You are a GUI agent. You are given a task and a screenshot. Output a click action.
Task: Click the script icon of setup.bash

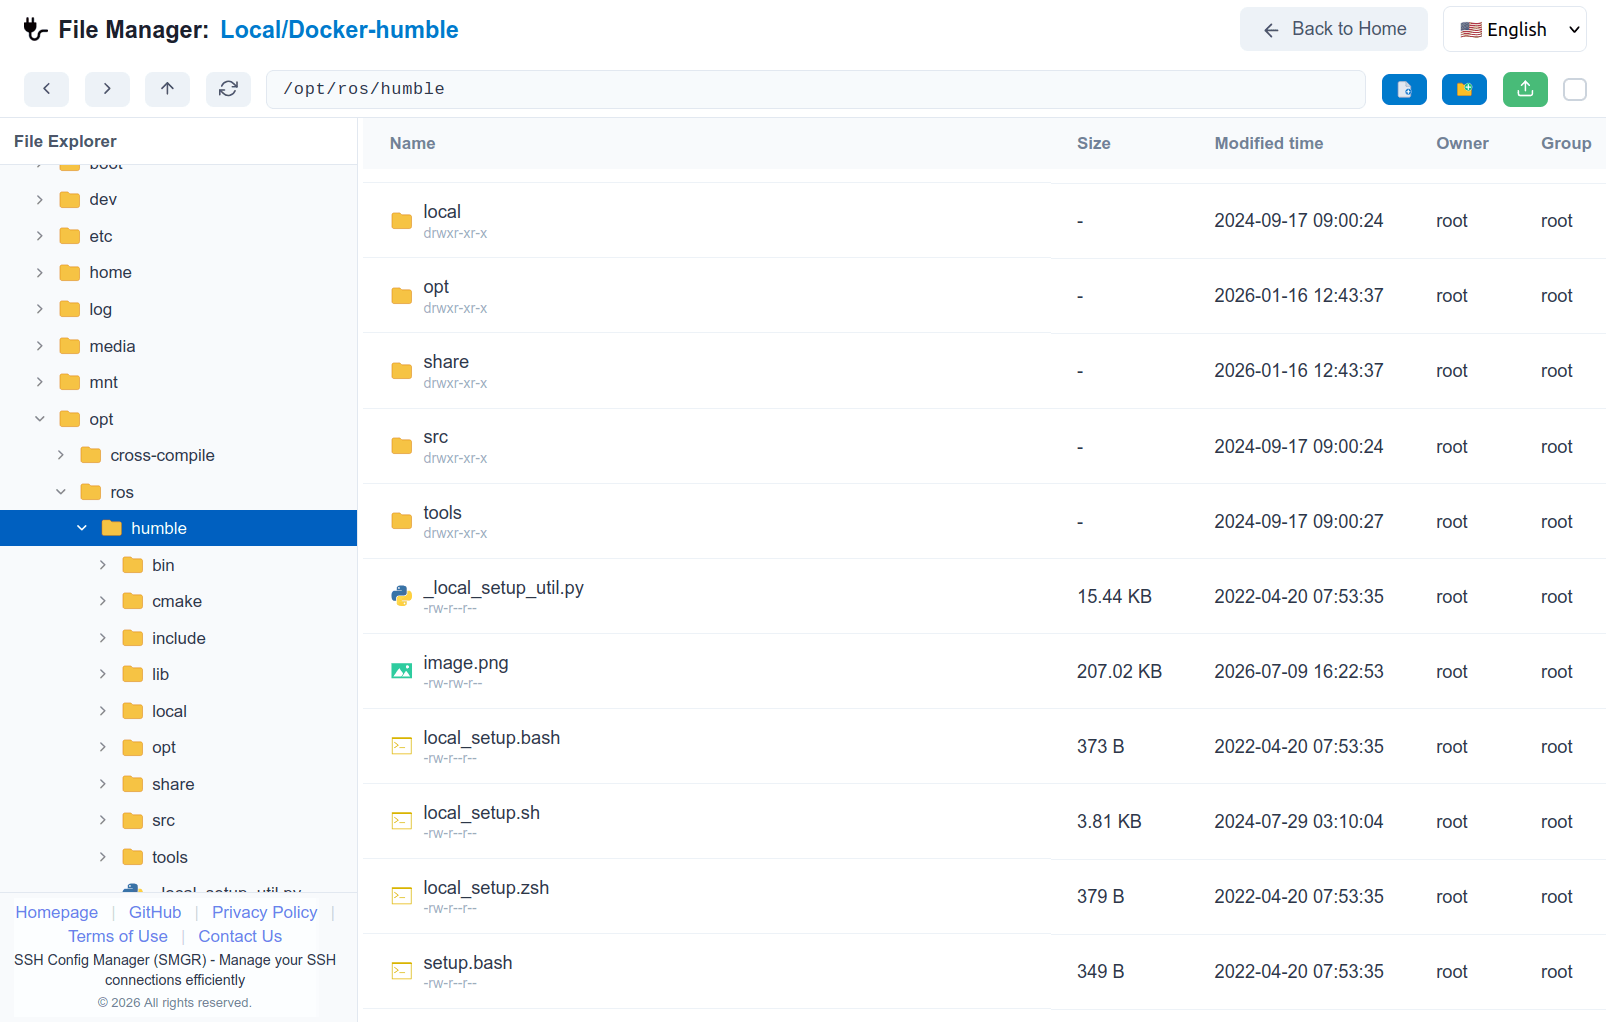pos(402,971)
